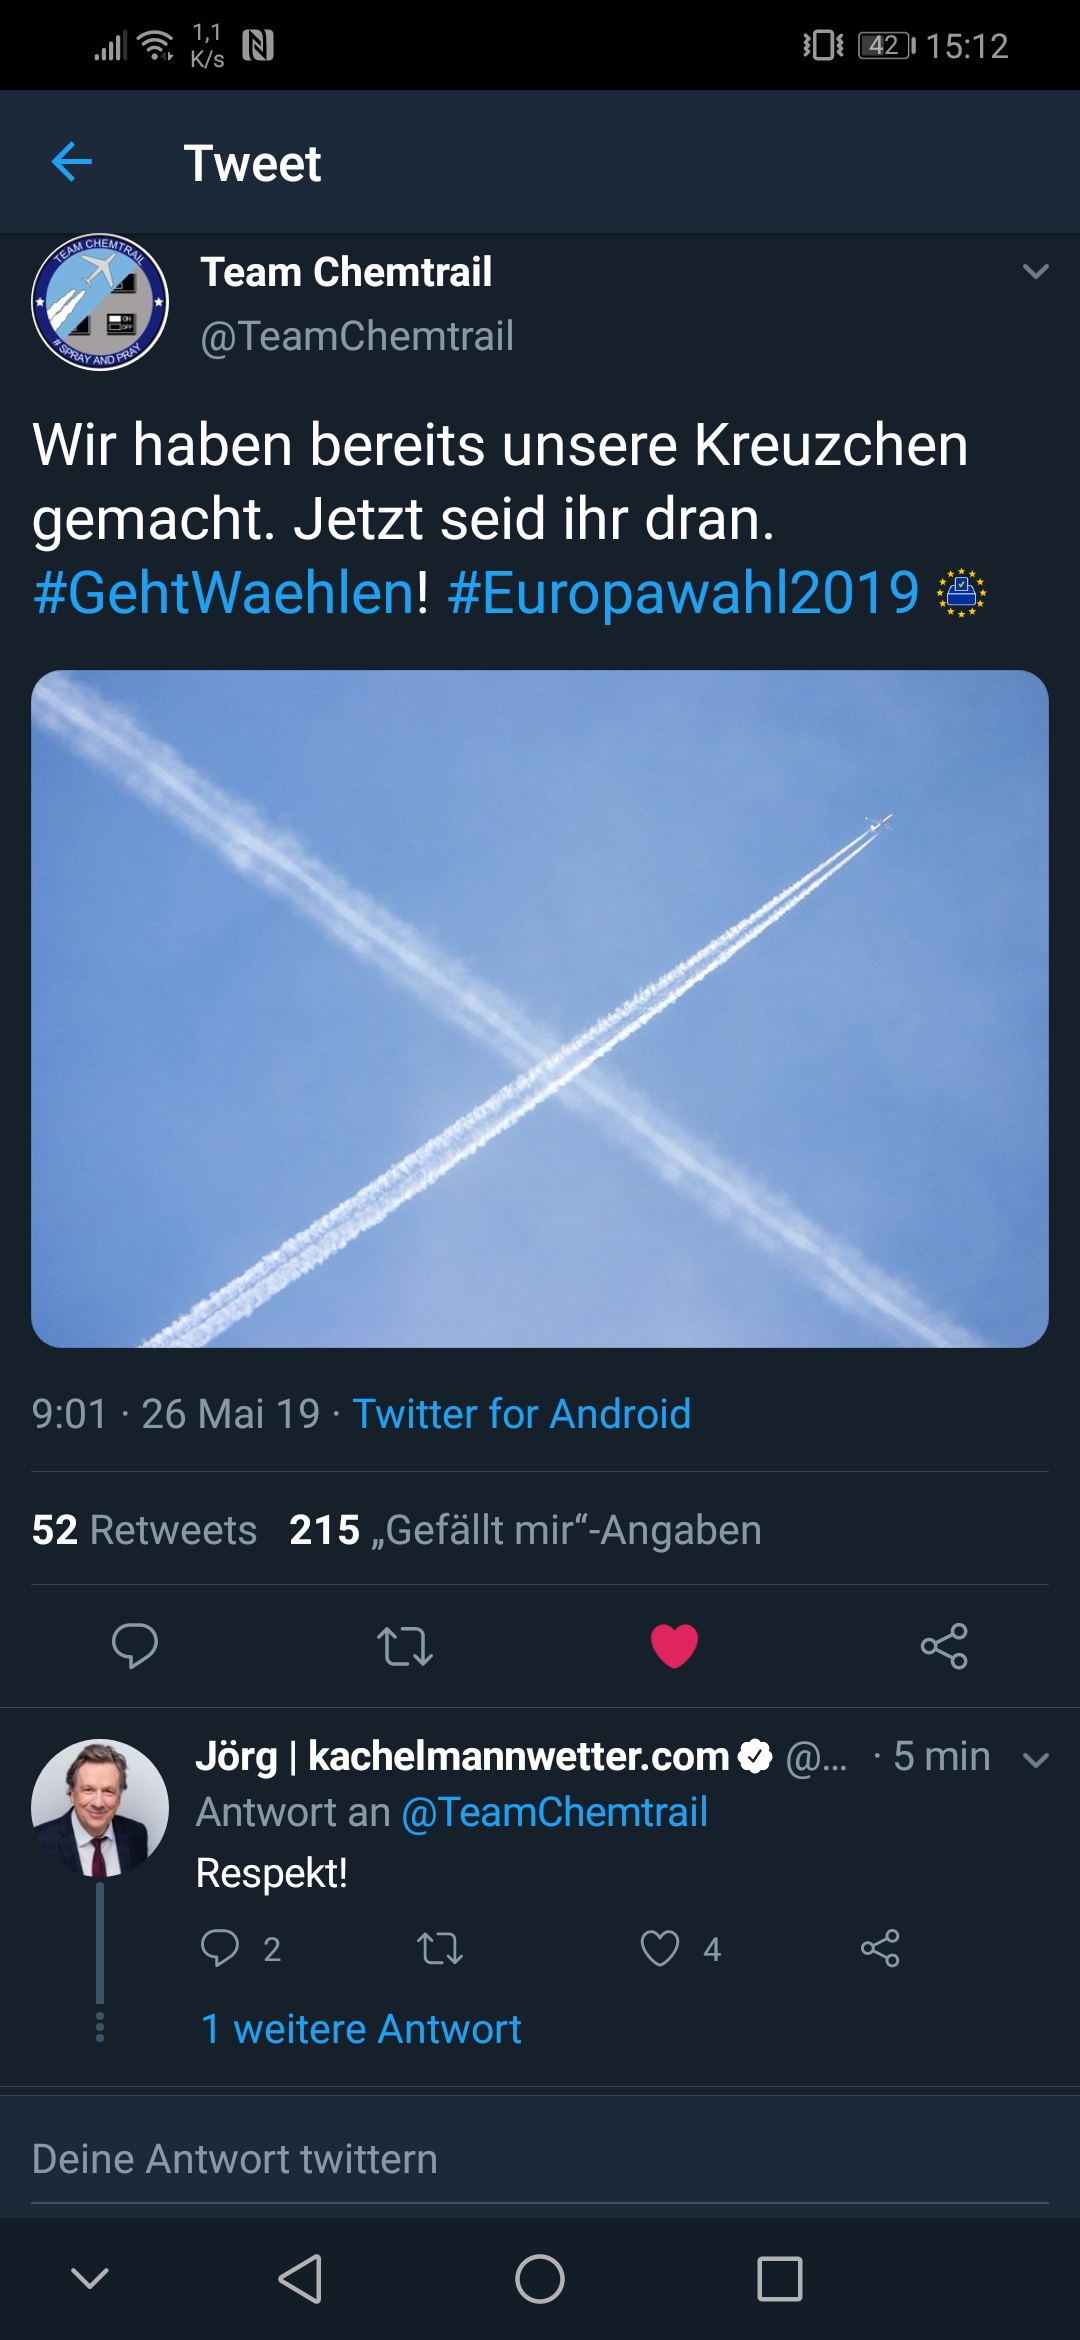Image resolution: width=1080 pixels, height=2340 pixels.
Task: Open the contrail X photo
Action: 540,1008
